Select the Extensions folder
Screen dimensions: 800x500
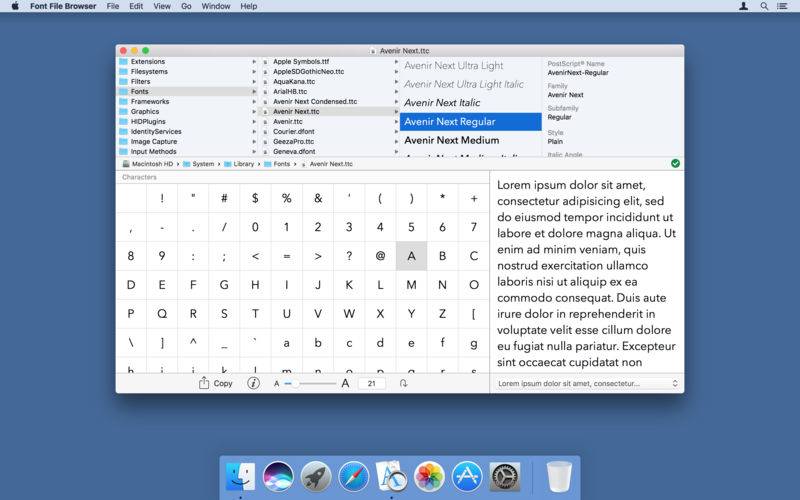(147, 61)
